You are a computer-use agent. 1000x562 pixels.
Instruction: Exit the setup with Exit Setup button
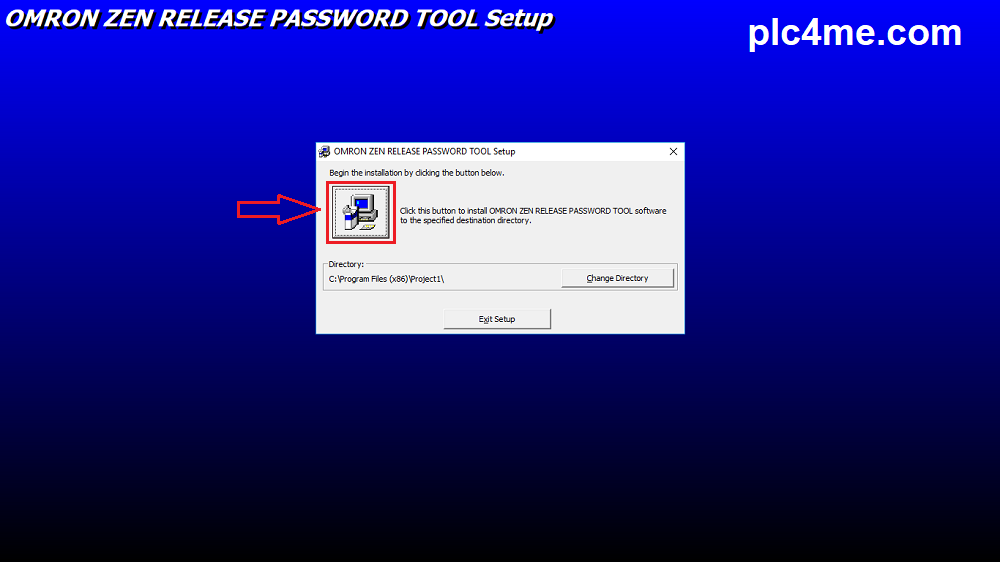[x=497, y=319]
